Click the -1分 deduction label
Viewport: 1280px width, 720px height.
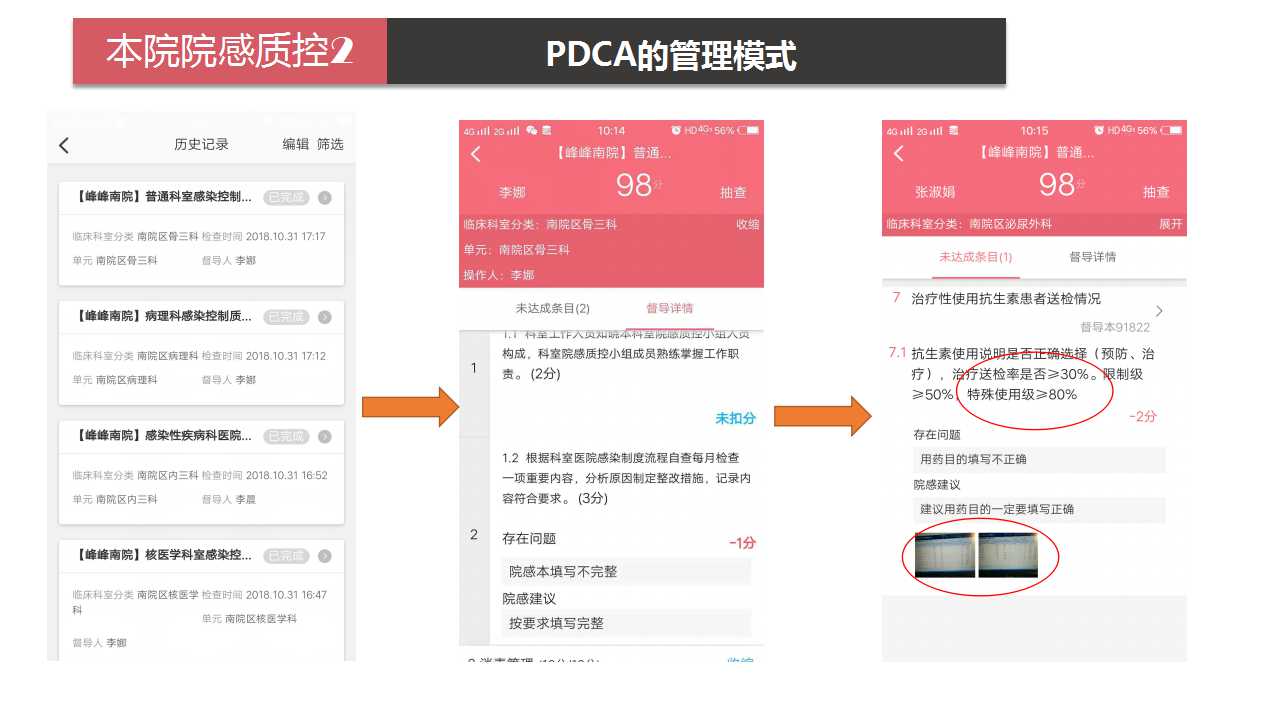tap(742, 543)
